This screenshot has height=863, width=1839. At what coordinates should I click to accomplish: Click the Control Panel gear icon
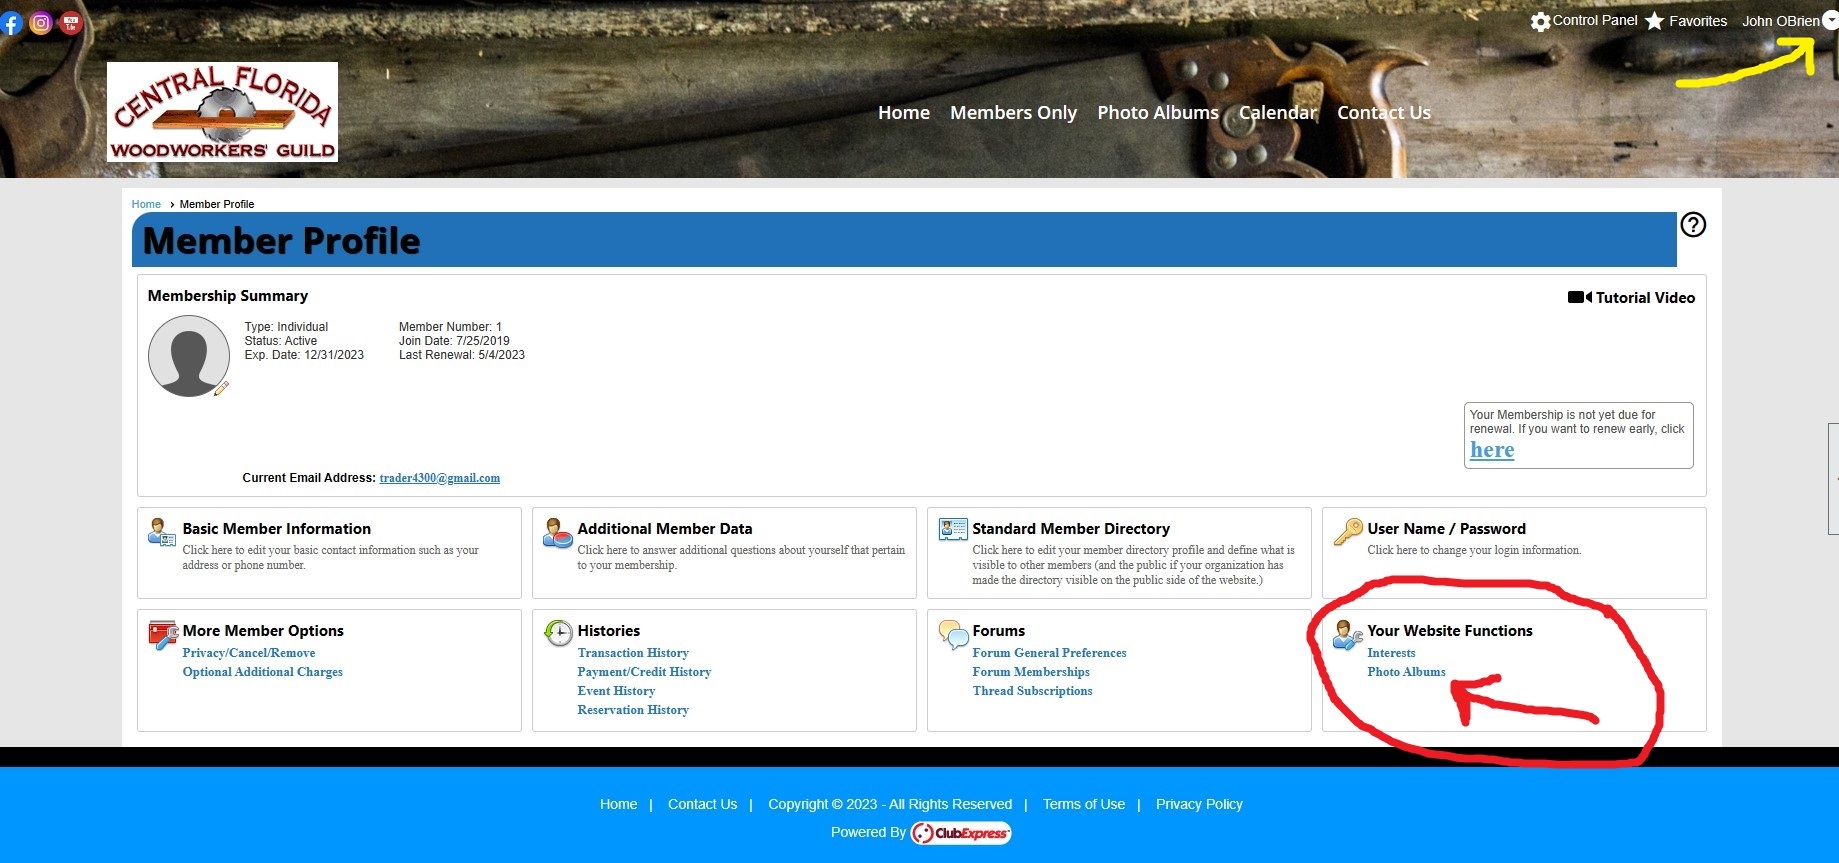[1540, 21]
